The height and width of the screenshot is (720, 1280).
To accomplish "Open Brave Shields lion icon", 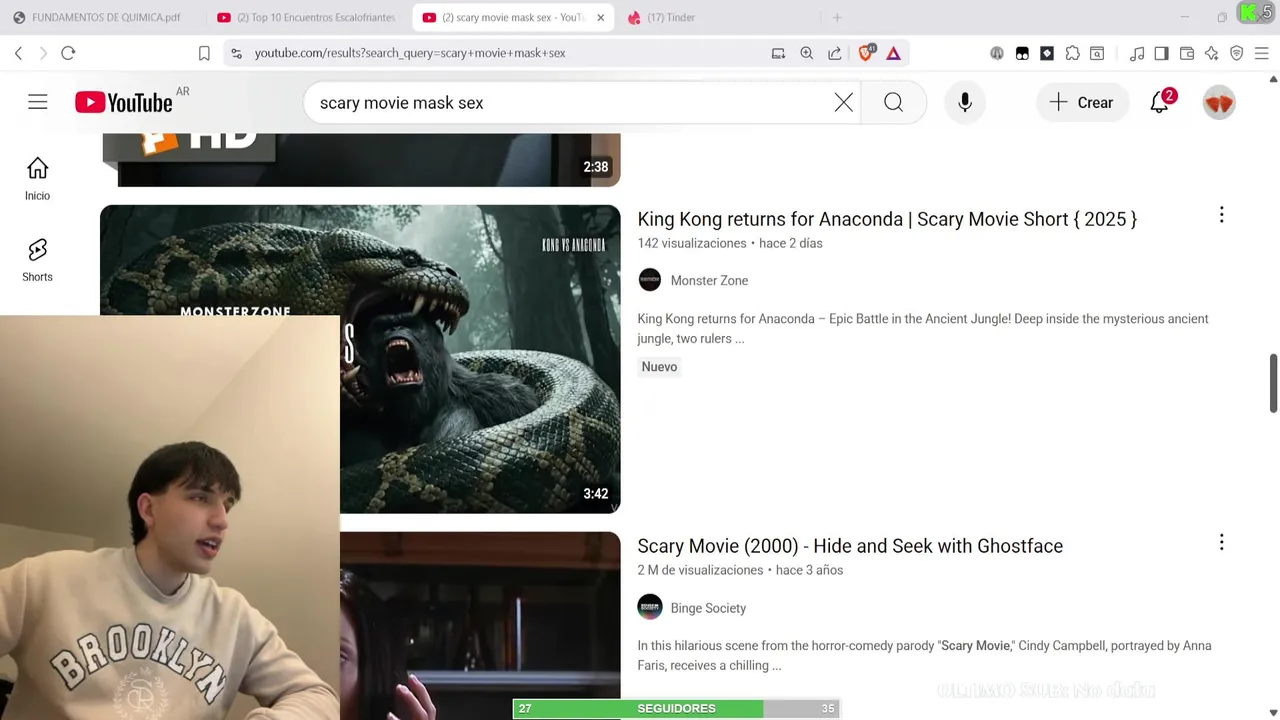I will click(866, 53).
